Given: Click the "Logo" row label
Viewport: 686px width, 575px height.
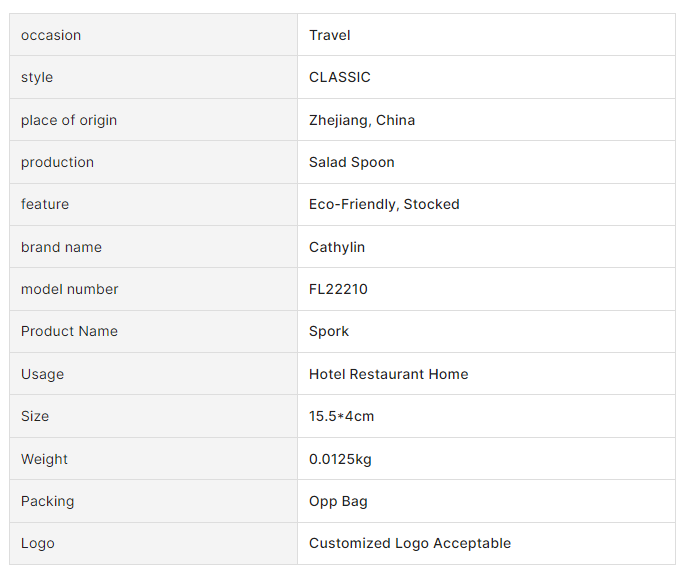Looking at the screenshot, I should point(38,543).
